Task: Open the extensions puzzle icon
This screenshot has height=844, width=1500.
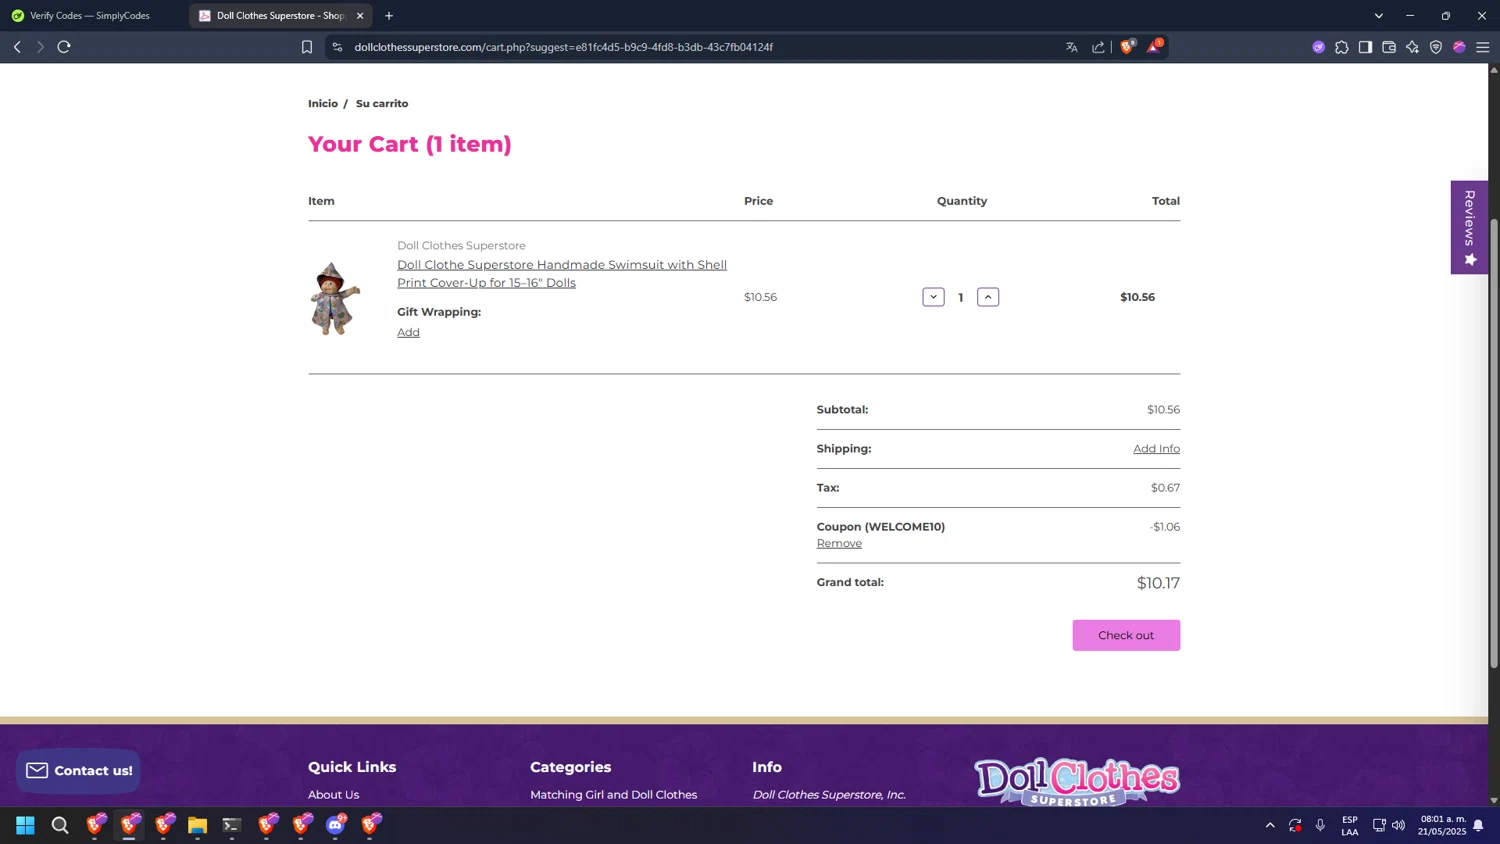Action: (x=1342, y=47)
